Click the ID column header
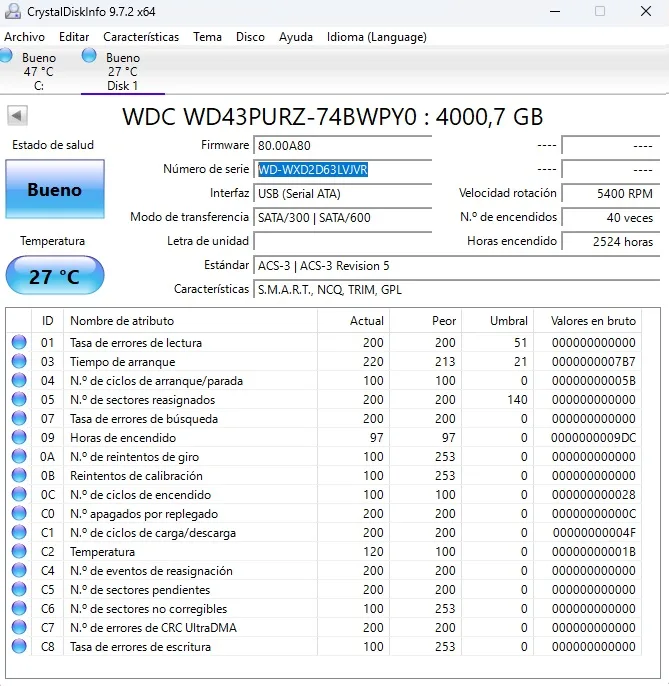This screenshot has width=669, height=686. point(47,321)
